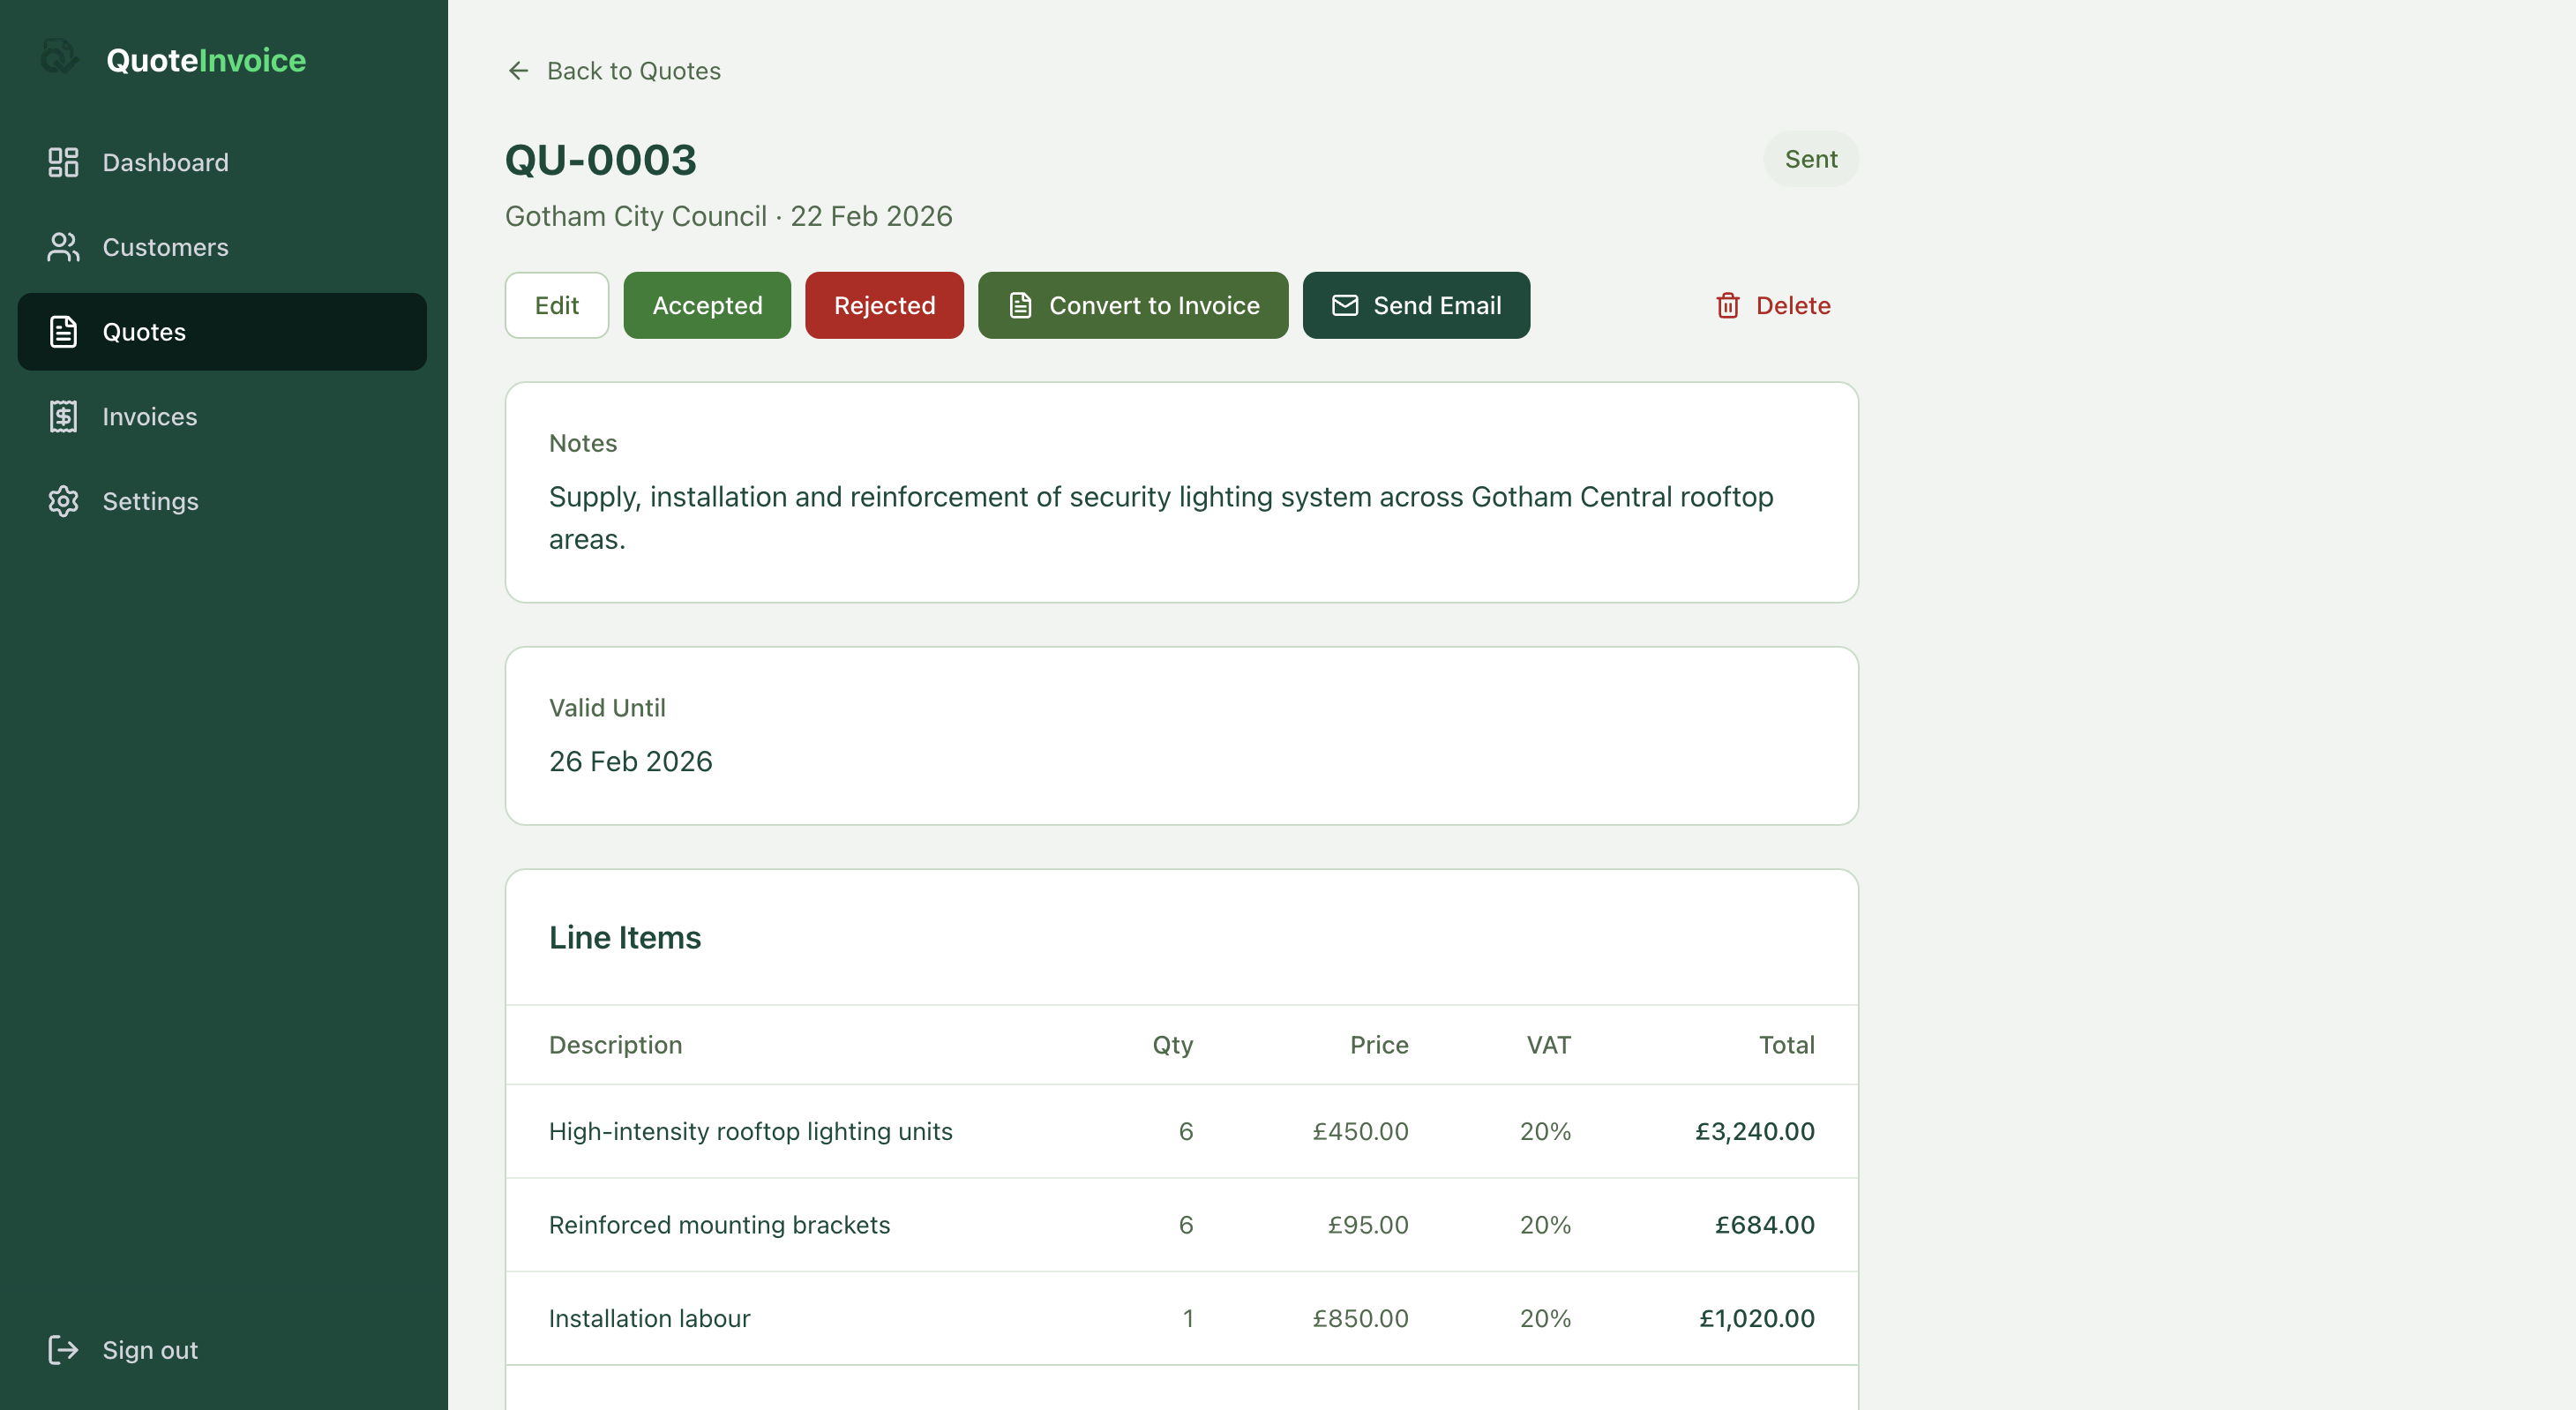Click the trash icon next to Delete
This screenshot has width=2576, height=1410.
point(1728,305)
